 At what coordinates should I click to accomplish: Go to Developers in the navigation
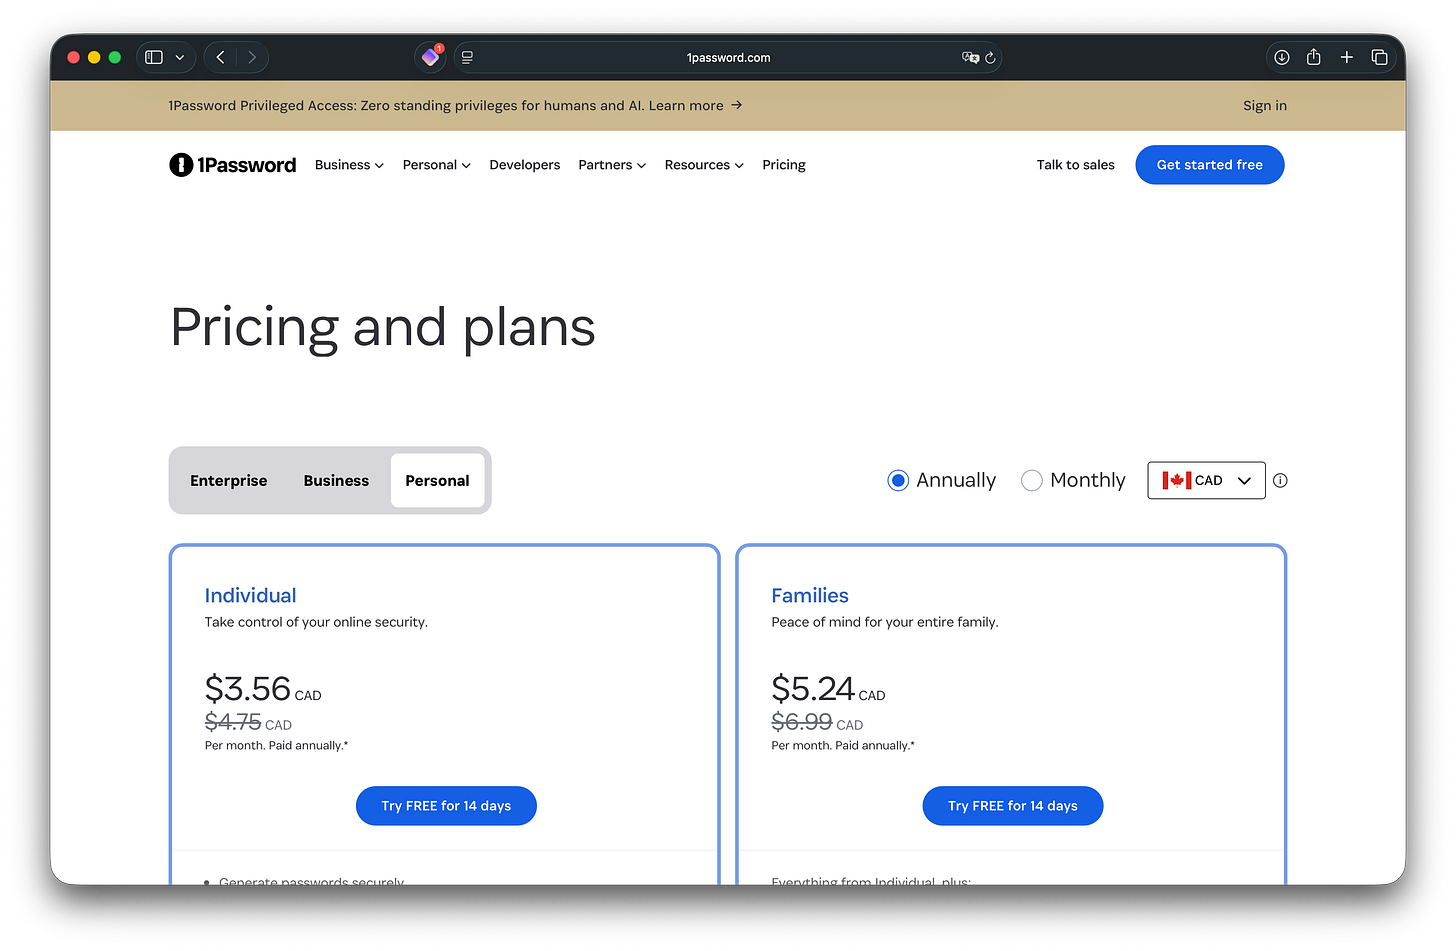[525, 165]
